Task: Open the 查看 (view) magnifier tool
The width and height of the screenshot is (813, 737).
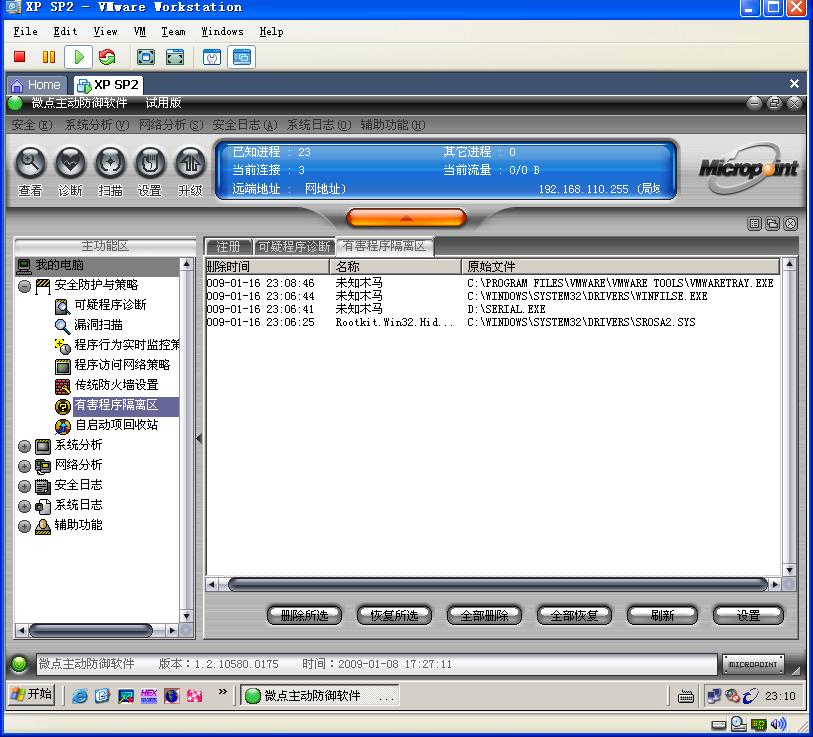Action: click(31, 163)
